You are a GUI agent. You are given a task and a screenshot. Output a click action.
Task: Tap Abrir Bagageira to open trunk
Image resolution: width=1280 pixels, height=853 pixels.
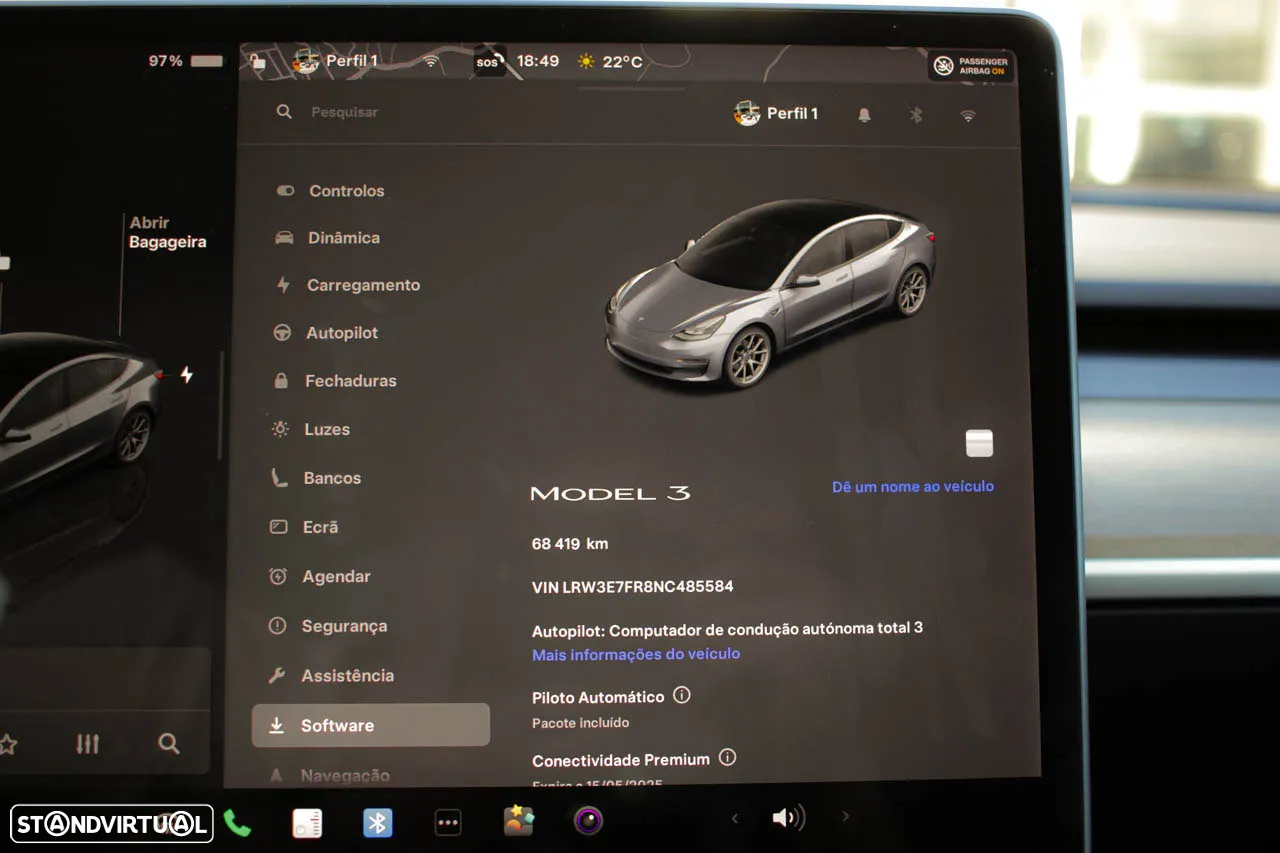[x=168, y=232]
